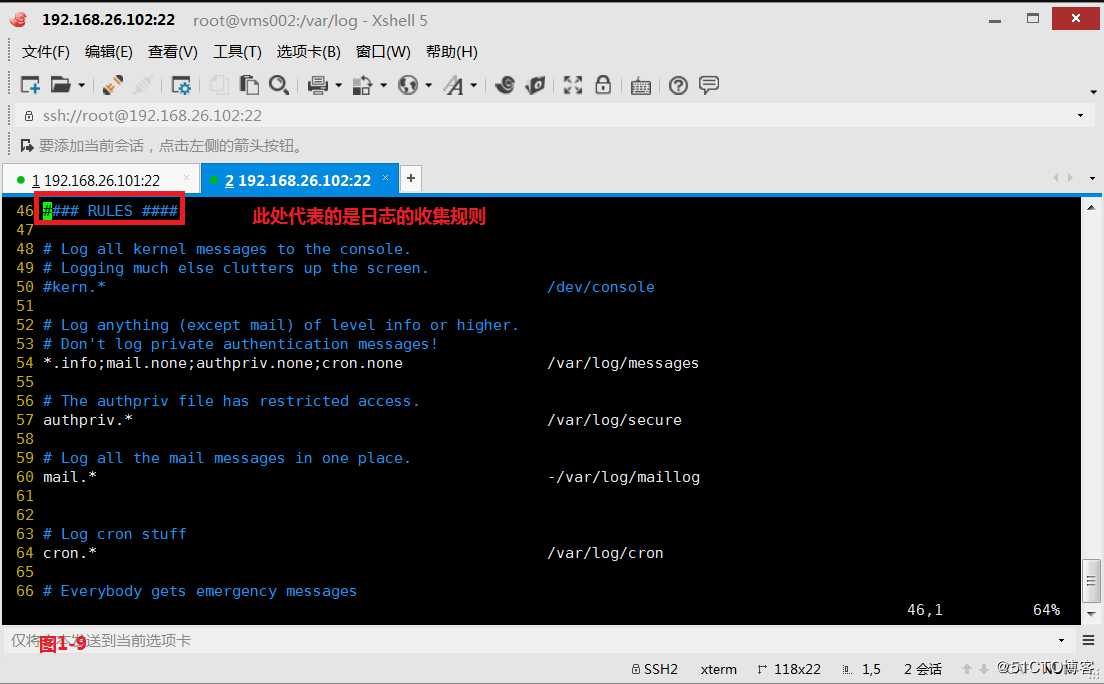The height and width of the screenshot is (684, 1104).
Task: Expand the tab list arrow beside the tabs
Action: pyautogui.click(x=1092, y=179)
